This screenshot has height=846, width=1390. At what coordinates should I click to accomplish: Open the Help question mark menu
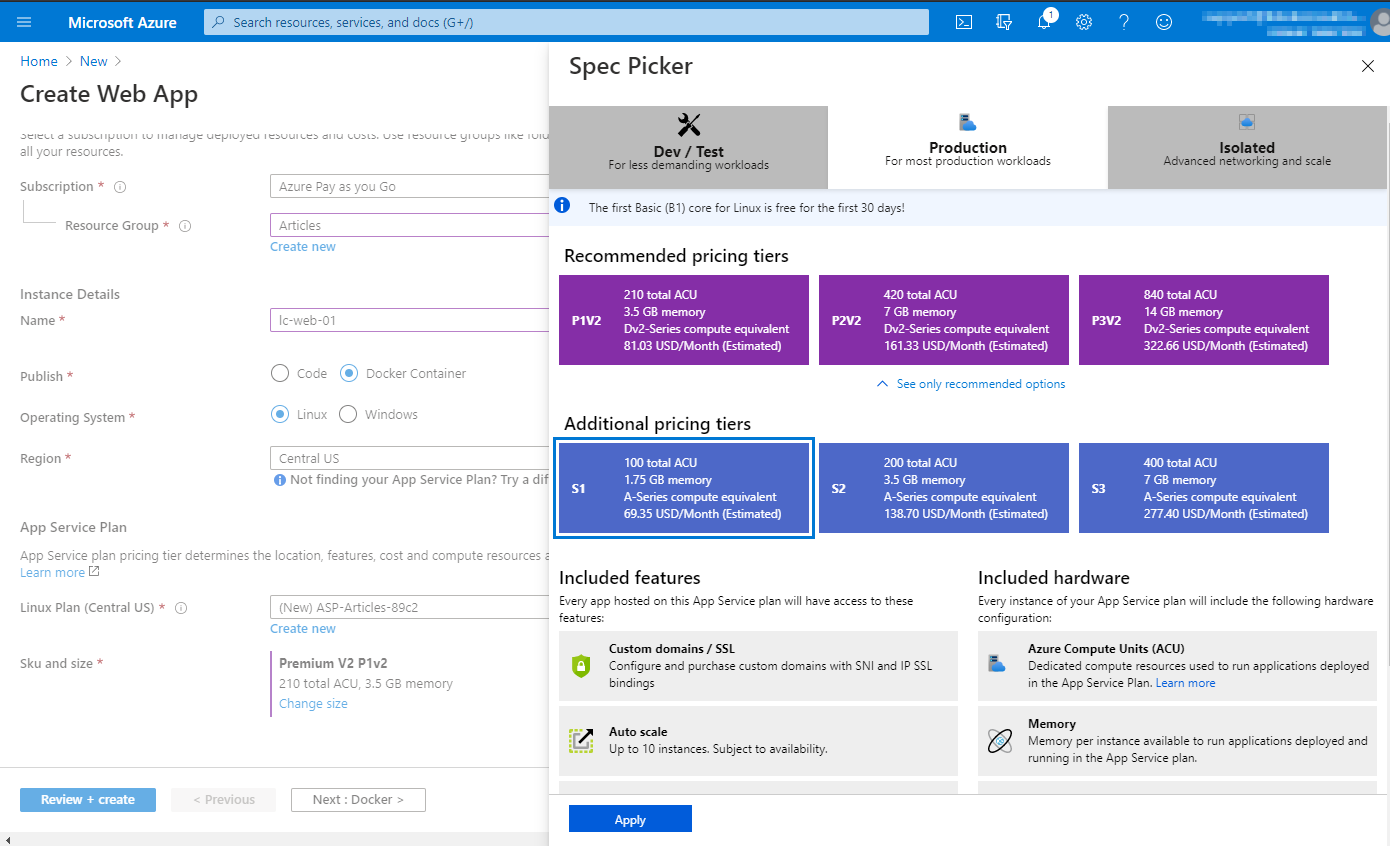click(x=1123, y=21)
